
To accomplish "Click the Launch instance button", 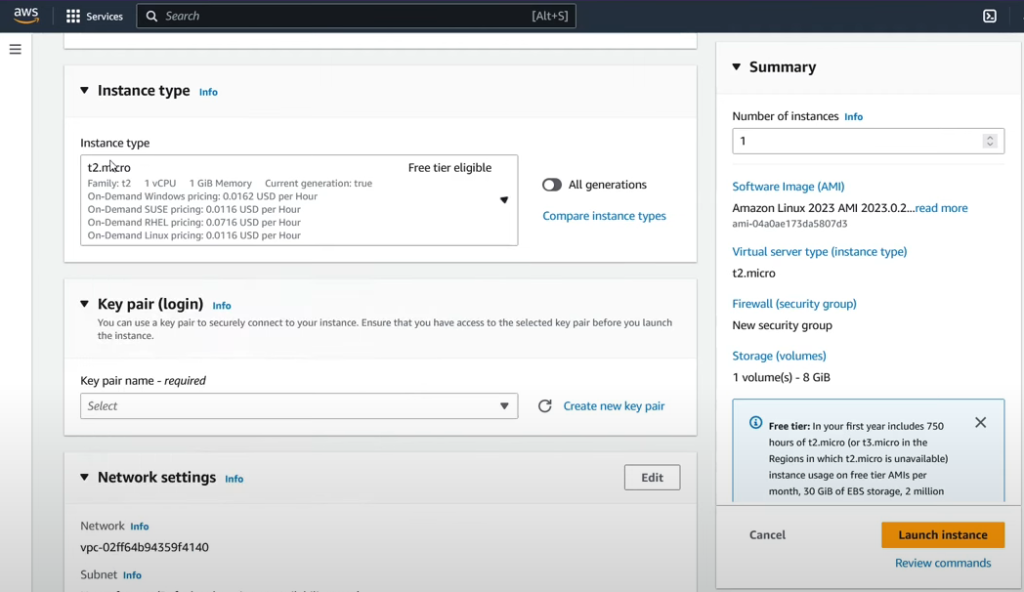I will pos(942,534).
